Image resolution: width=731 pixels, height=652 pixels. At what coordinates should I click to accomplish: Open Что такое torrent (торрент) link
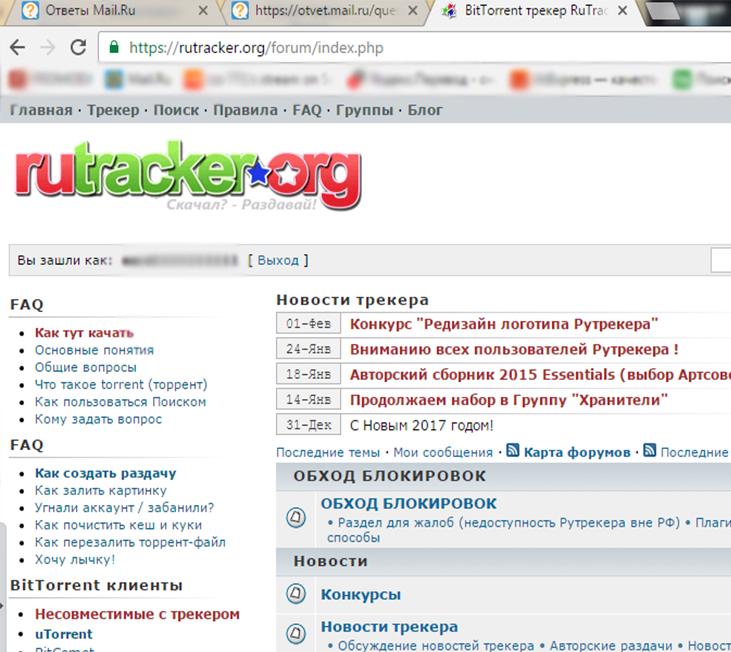pos(121,384)
